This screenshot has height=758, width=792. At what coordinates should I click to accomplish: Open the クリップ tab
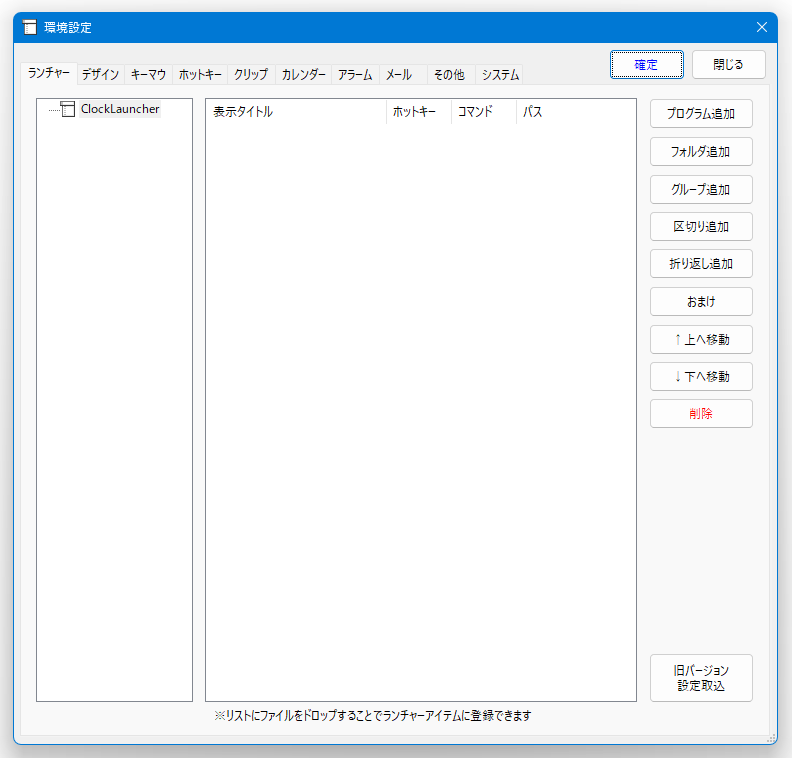(251, 75)
